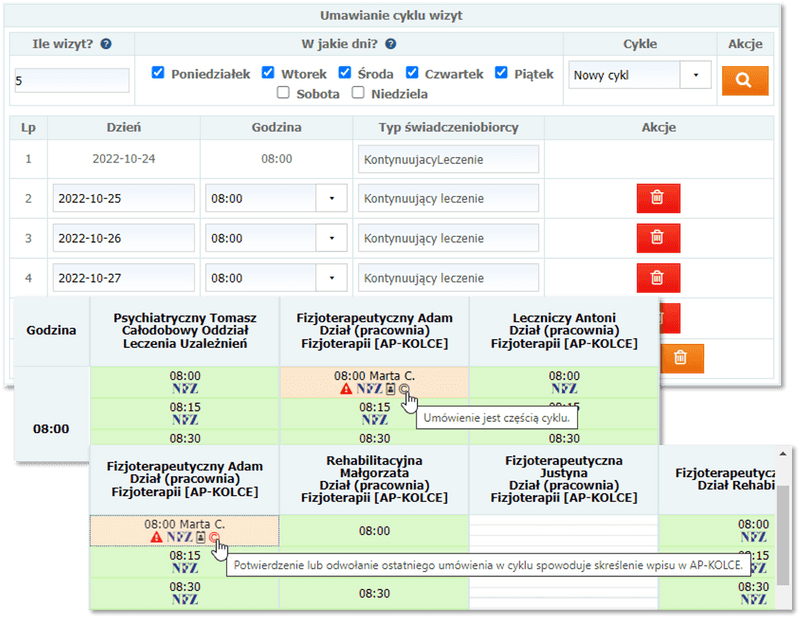Click Godzina header in middle schedule panel
The width and height of the screenshot is (800, 618).
pos(51,330)
